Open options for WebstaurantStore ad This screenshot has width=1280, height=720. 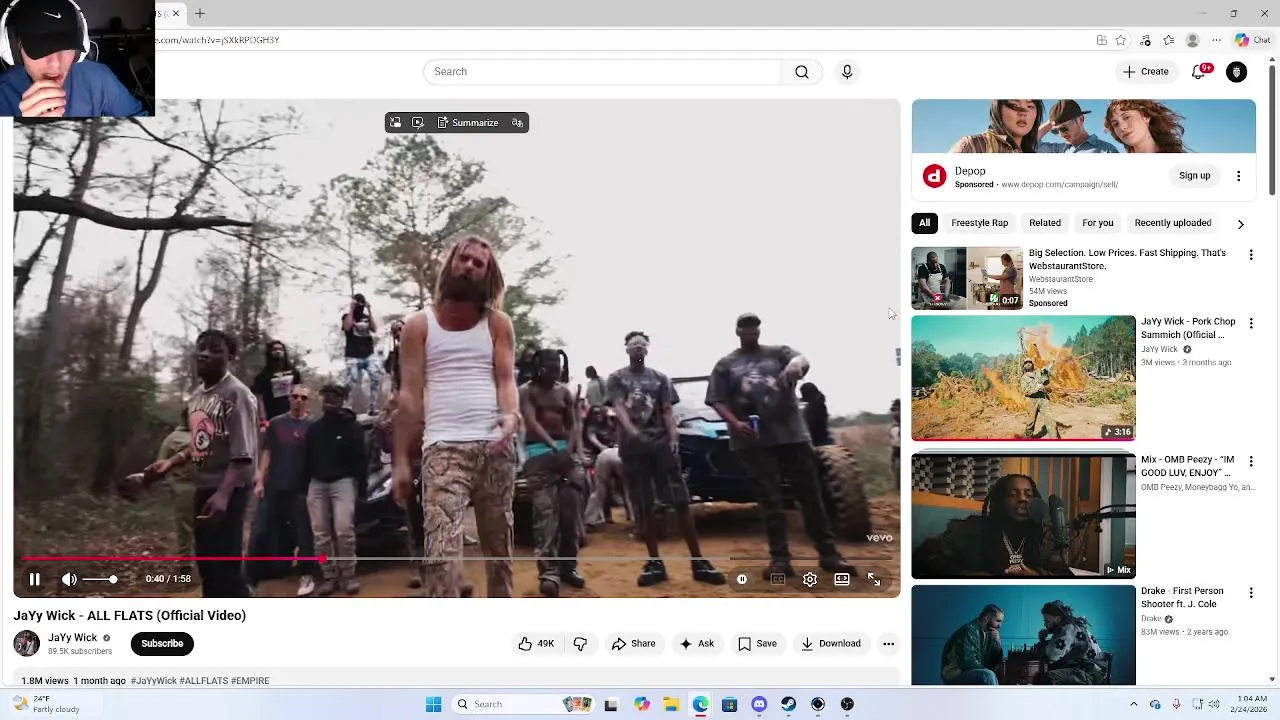(1250, 255)
